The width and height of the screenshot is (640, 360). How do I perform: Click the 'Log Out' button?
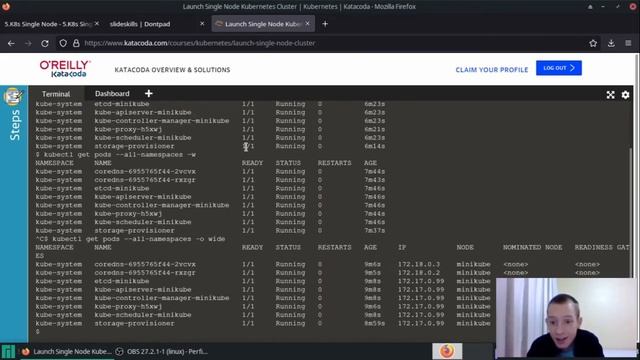point(559,68)
